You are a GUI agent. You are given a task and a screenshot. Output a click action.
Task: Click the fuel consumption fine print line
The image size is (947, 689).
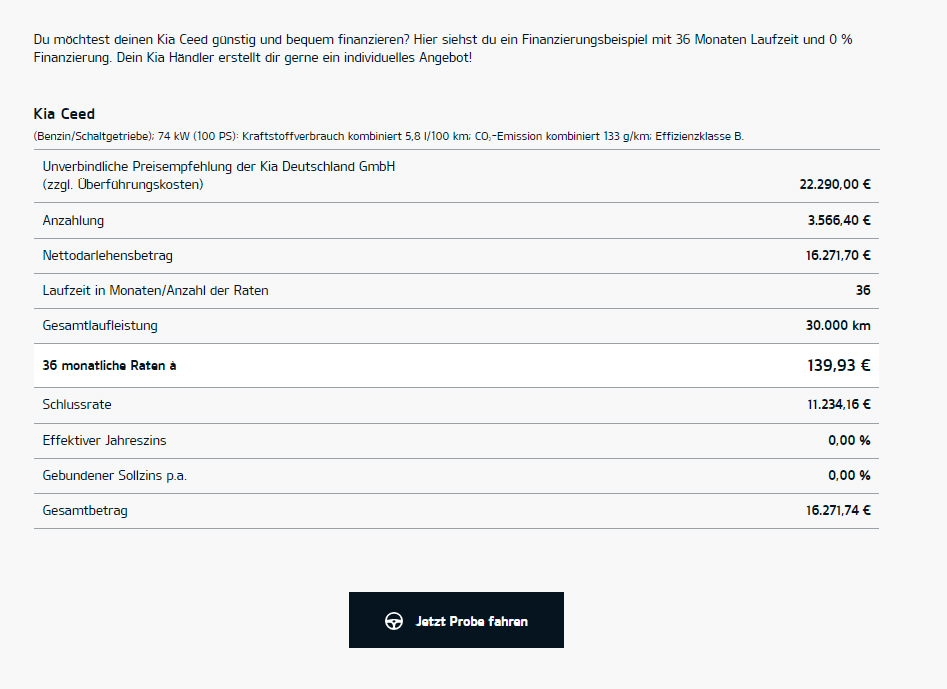(x=388, y=136)
